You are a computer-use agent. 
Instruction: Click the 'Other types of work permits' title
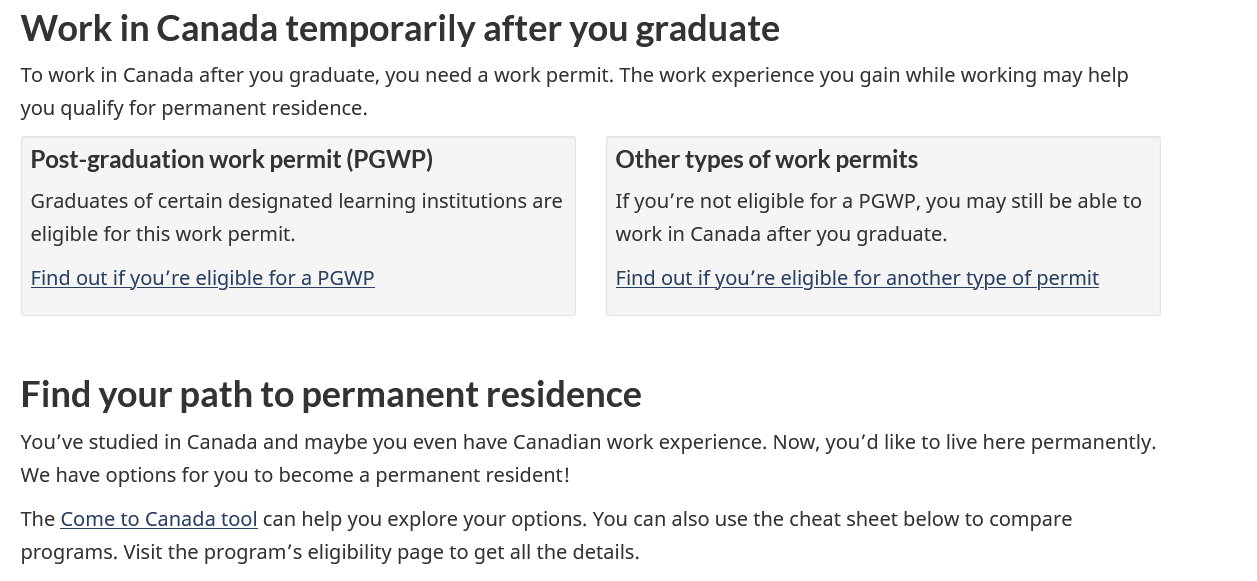click(766, 160)
